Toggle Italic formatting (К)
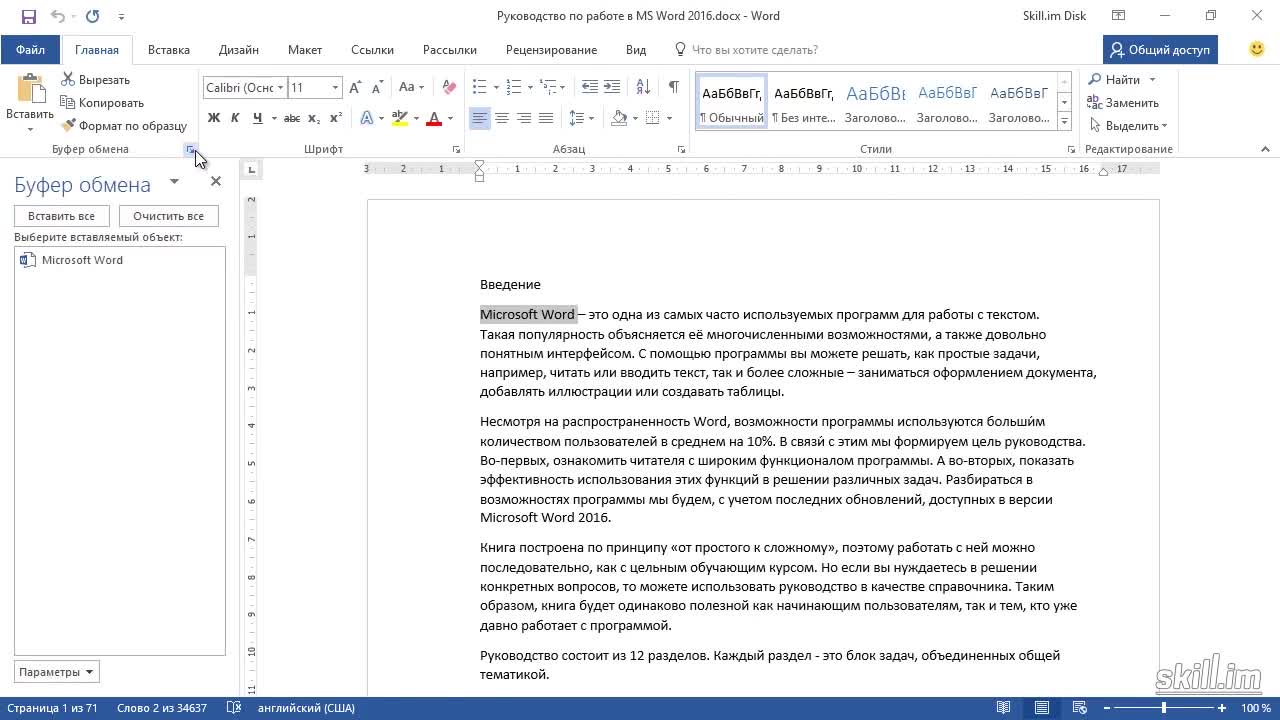The image size is (1280, 720). tap(235, 118)
